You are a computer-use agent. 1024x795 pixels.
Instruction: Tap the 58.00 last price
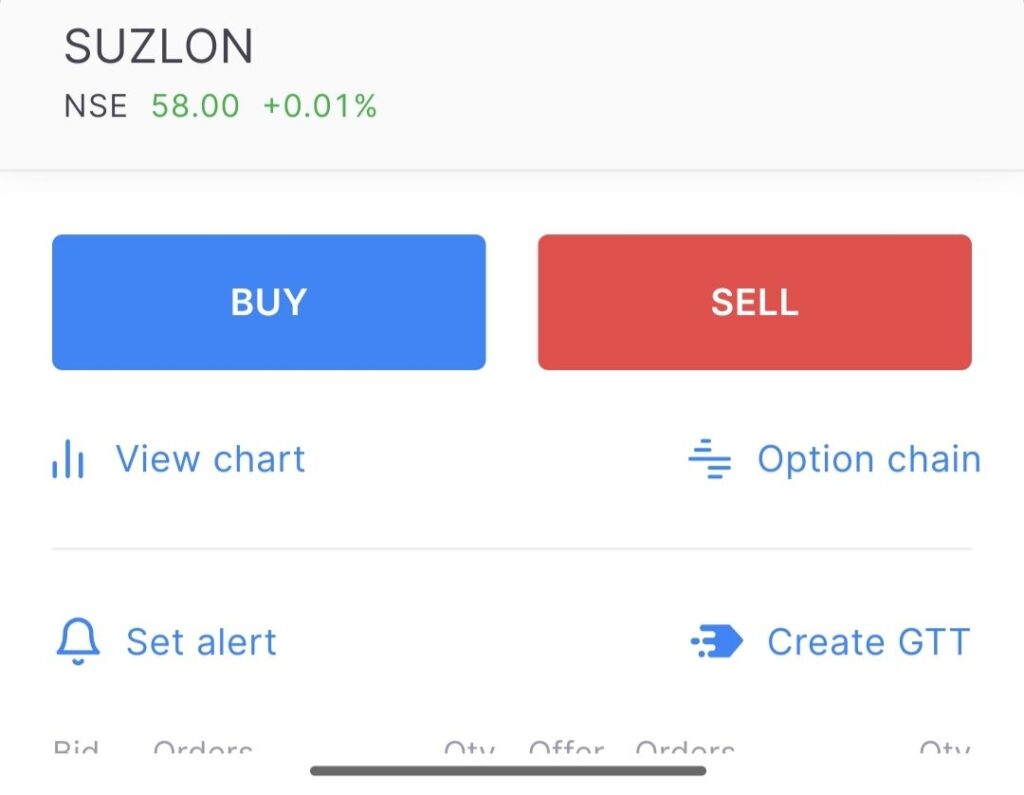tap(196, 106)
